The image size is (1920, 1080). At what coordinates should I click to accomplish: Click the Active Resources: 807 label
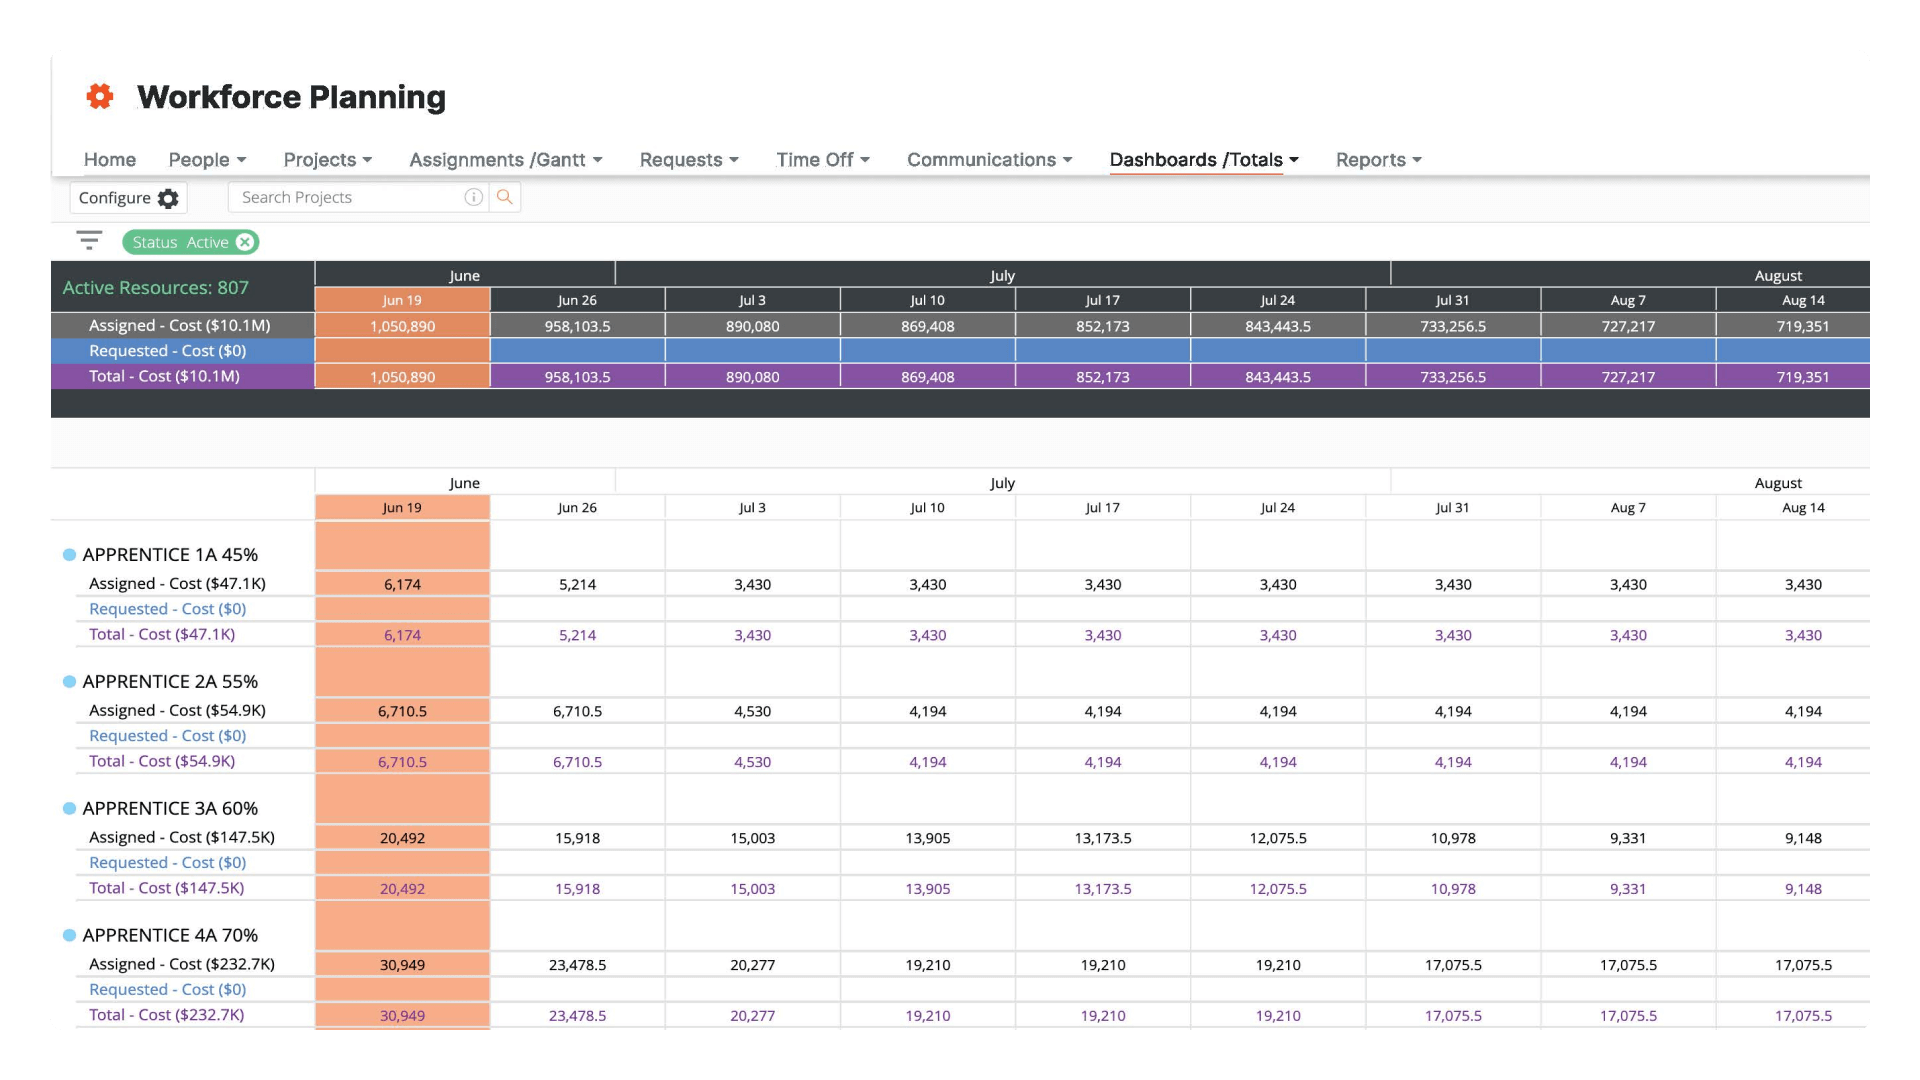pyautogui.click(x=155, y=287)
